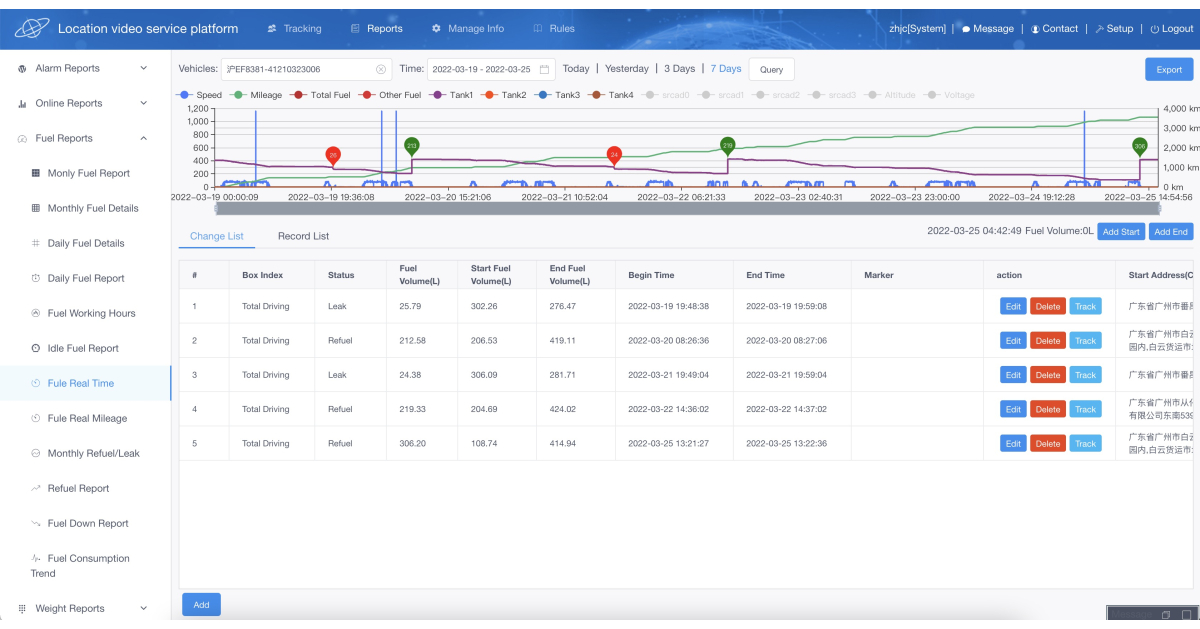Click the green 219 refuel marker on the chart
The height and width of the screenshot is (629, 1200).
tap(727, 146)
